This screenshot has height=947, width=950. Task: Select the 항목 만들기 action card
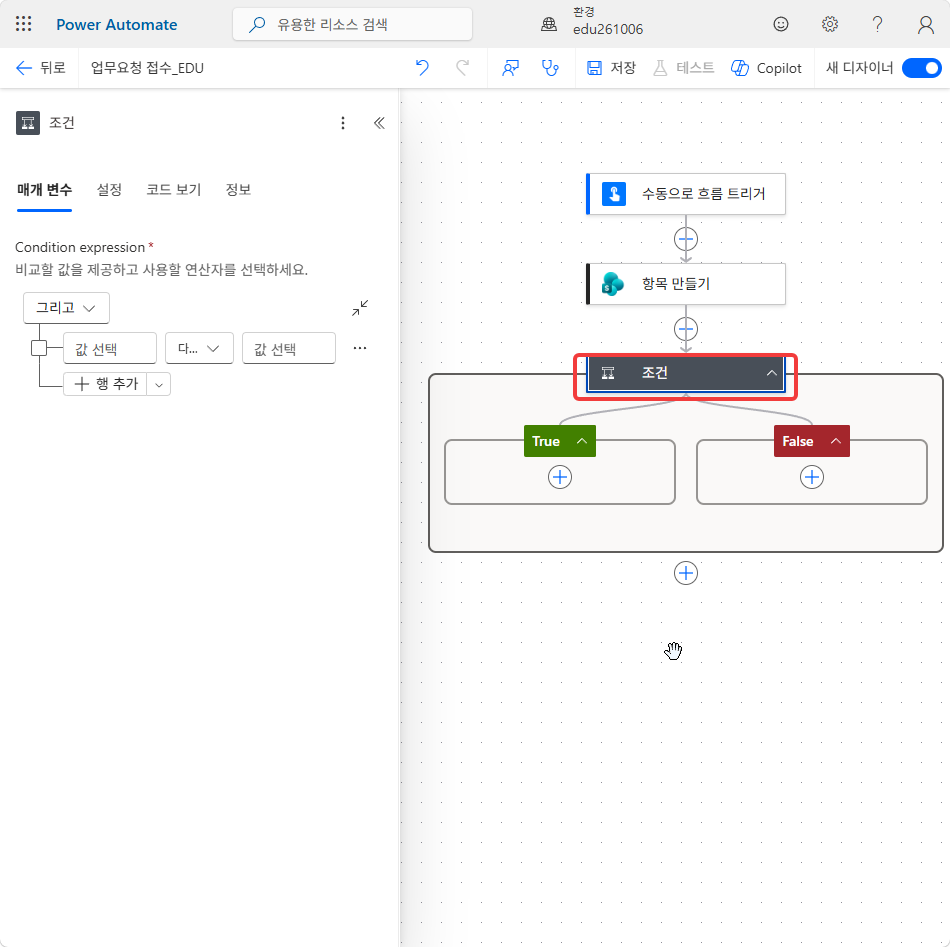[x=685, y=284]
